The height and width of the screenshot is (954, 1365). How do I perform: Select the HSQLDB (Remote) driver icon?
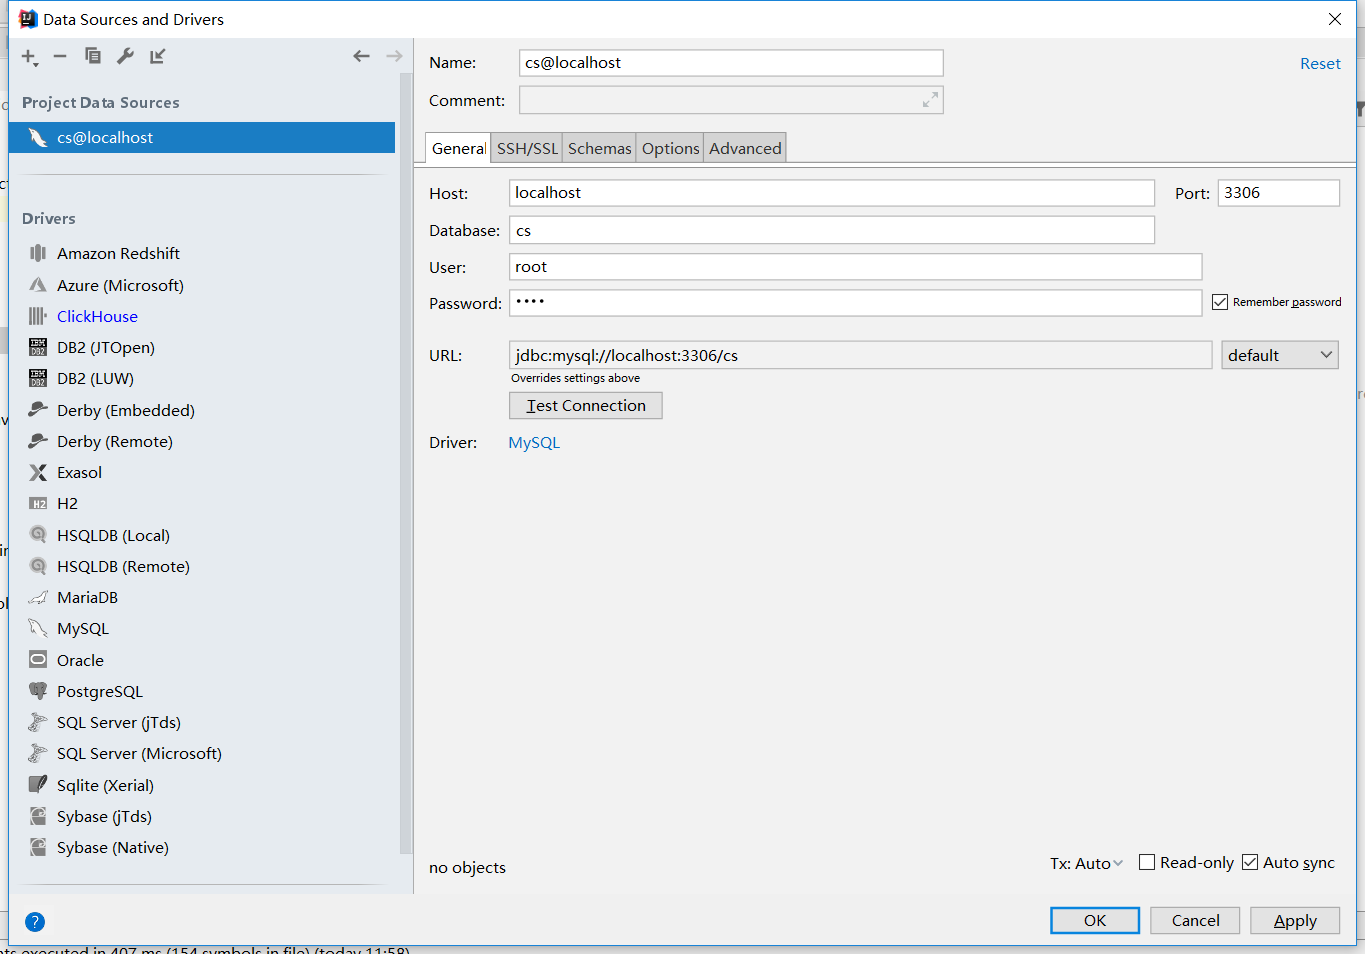pos(38,566)
